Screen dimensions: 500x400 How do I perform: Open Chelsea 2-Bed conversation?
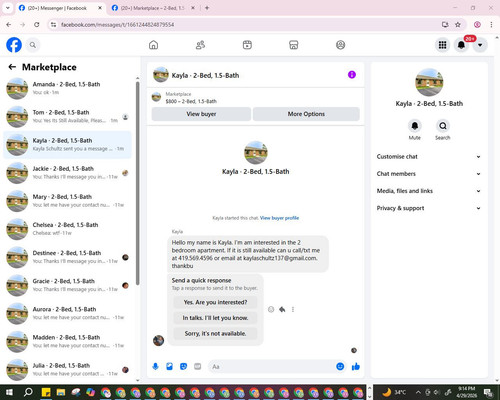(x=68, y=229)
